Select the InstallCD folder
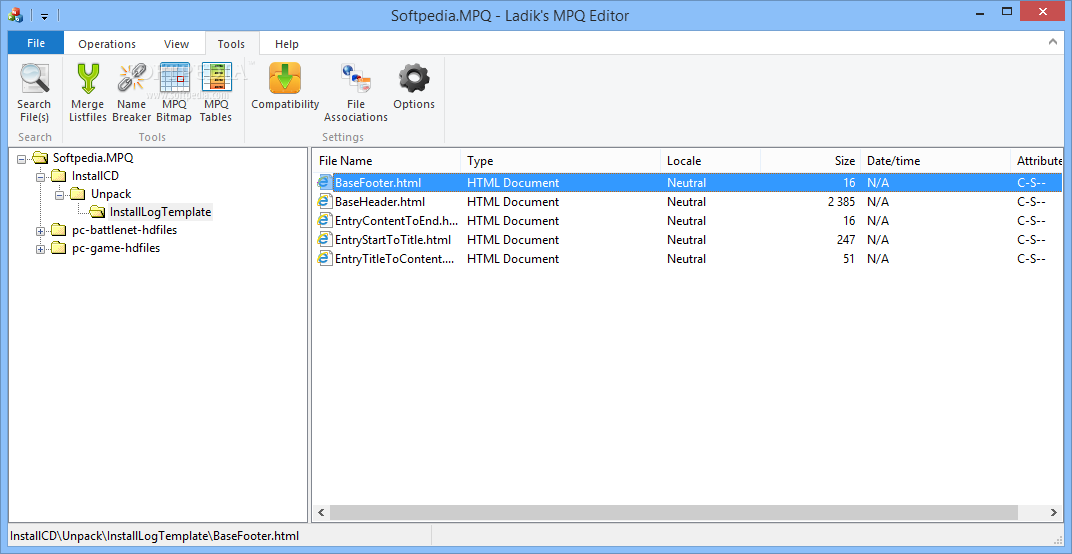 [95, 176]
